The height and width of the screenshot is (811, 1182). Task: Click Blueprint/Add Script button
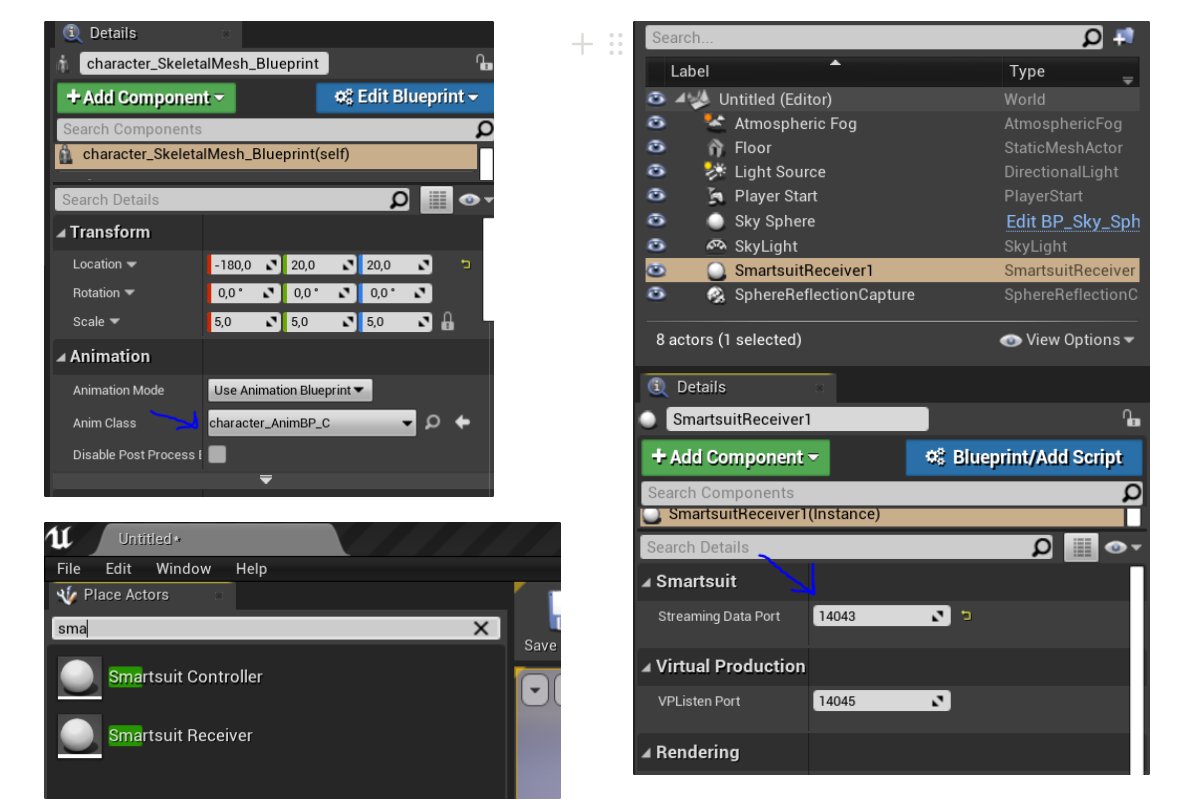[x=1024, y=458]
